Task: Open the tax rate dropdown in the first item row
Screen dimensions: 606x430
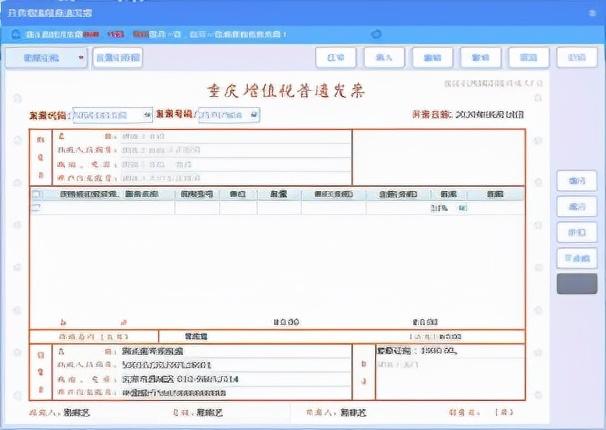Action: (x=462, y=208)
